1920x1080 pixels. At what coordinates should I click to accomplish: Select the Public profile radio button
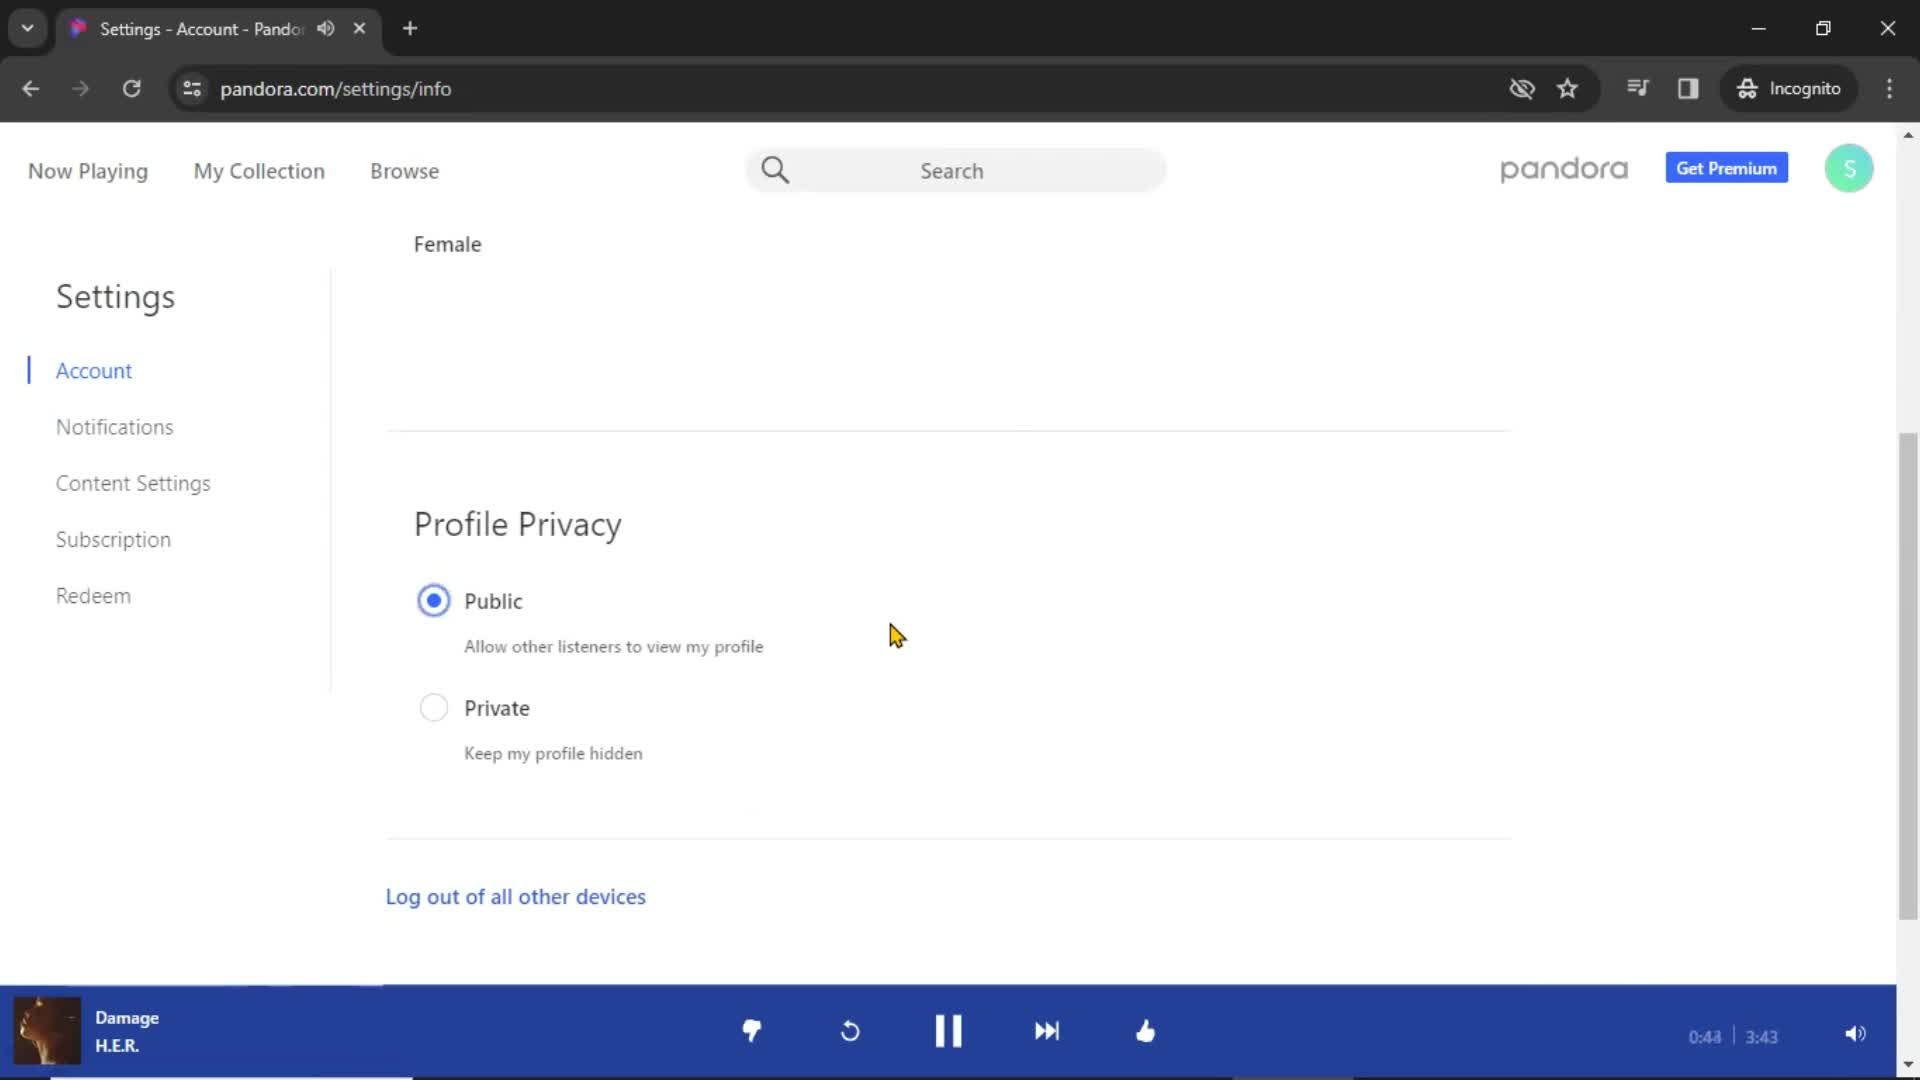point(434,601)
